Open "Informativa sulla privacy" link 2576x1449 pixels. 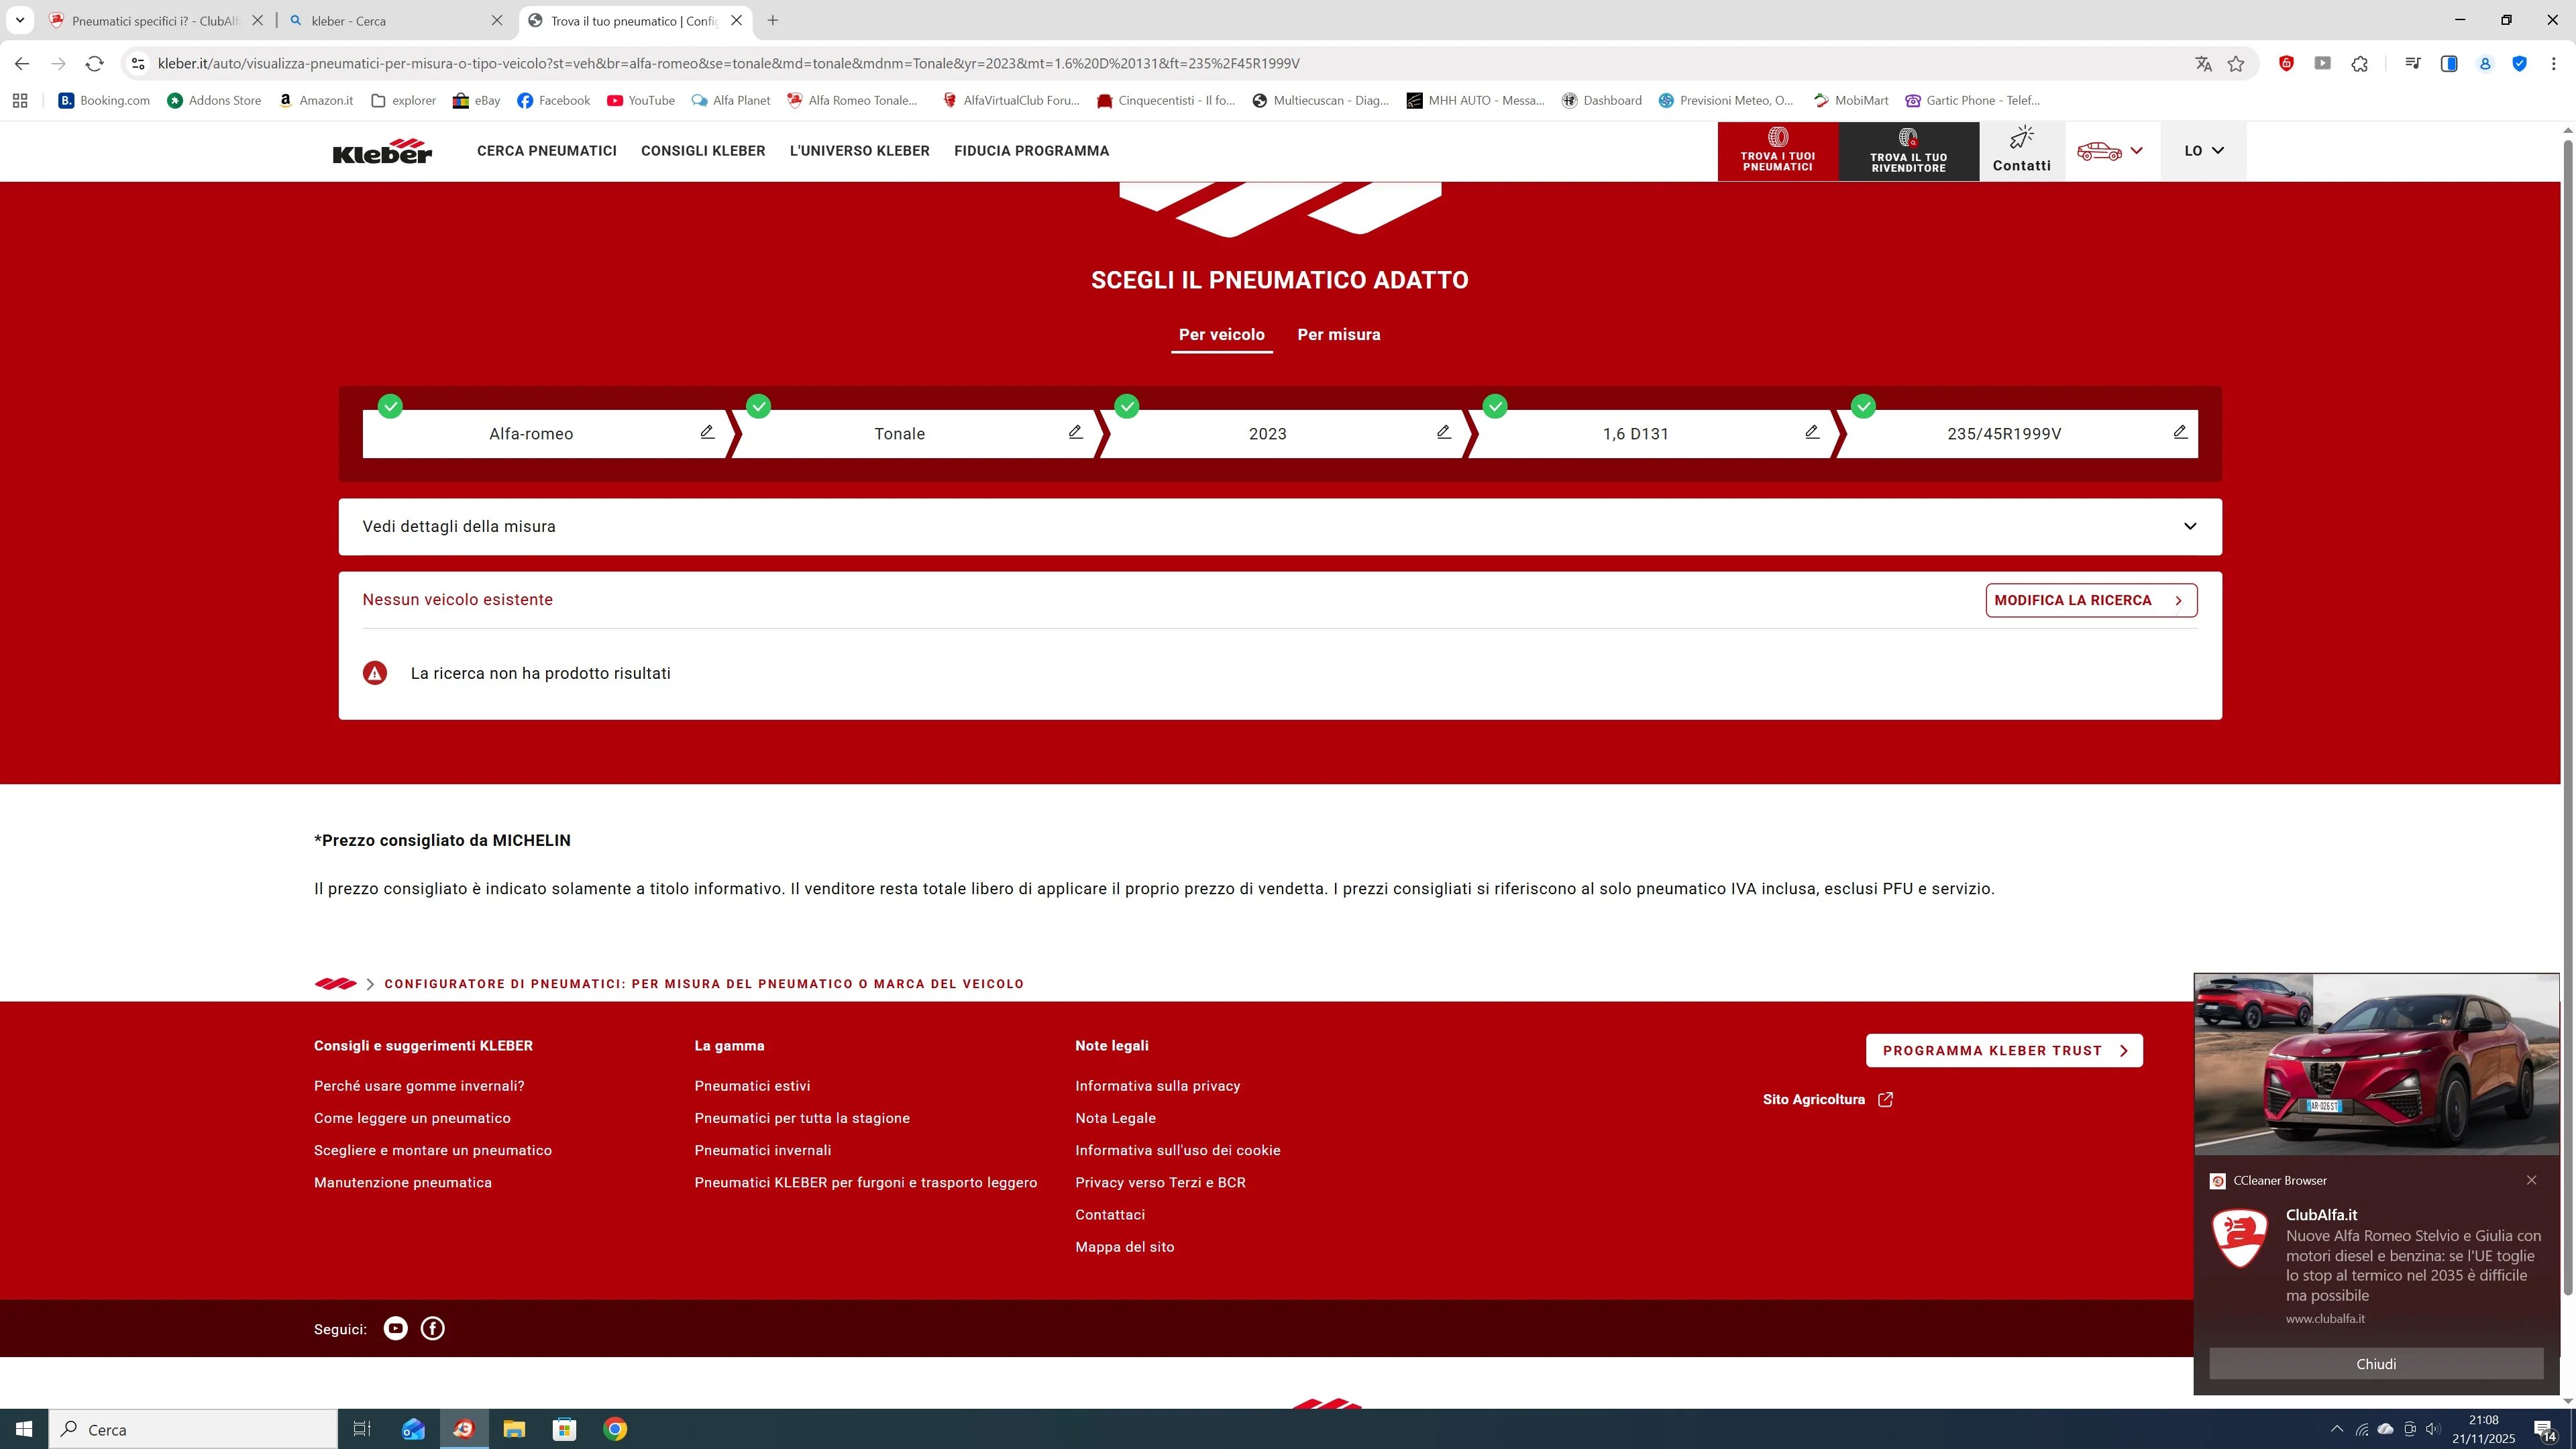point(1157,1085)
